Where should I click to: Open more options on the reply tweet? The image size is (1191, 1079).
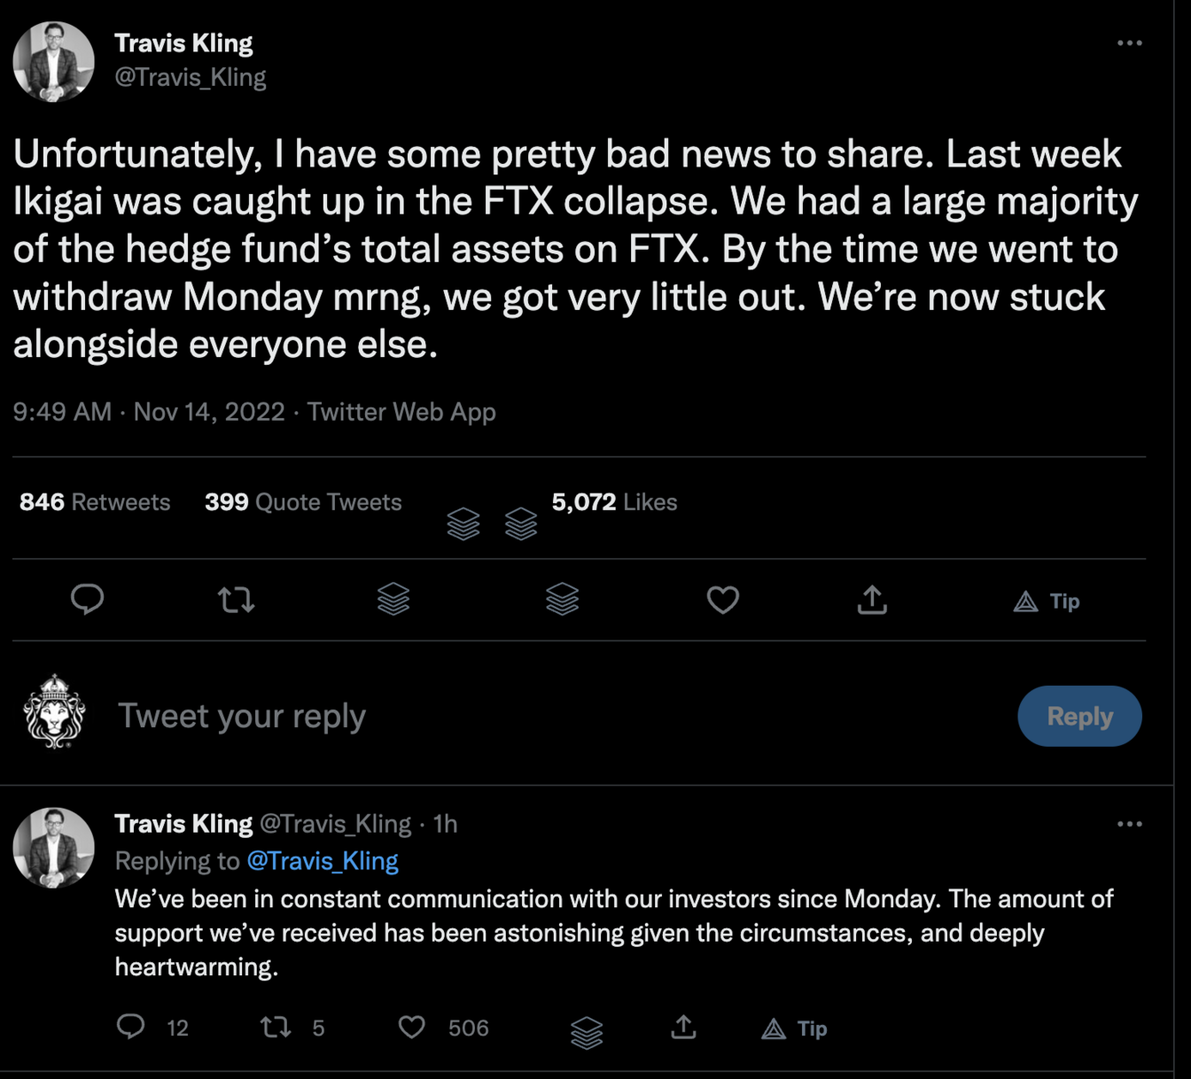tap(1129, 824)
